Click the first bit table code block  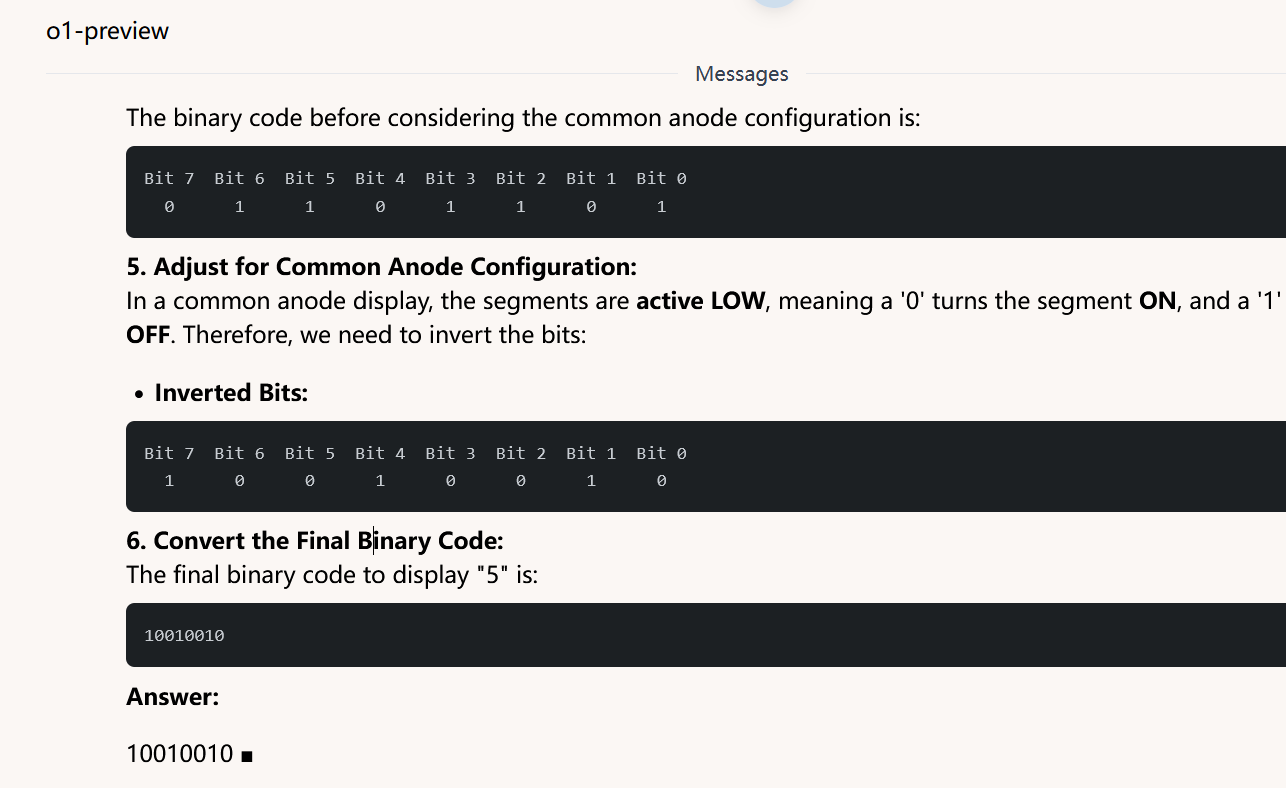click(x=706, y=192)
